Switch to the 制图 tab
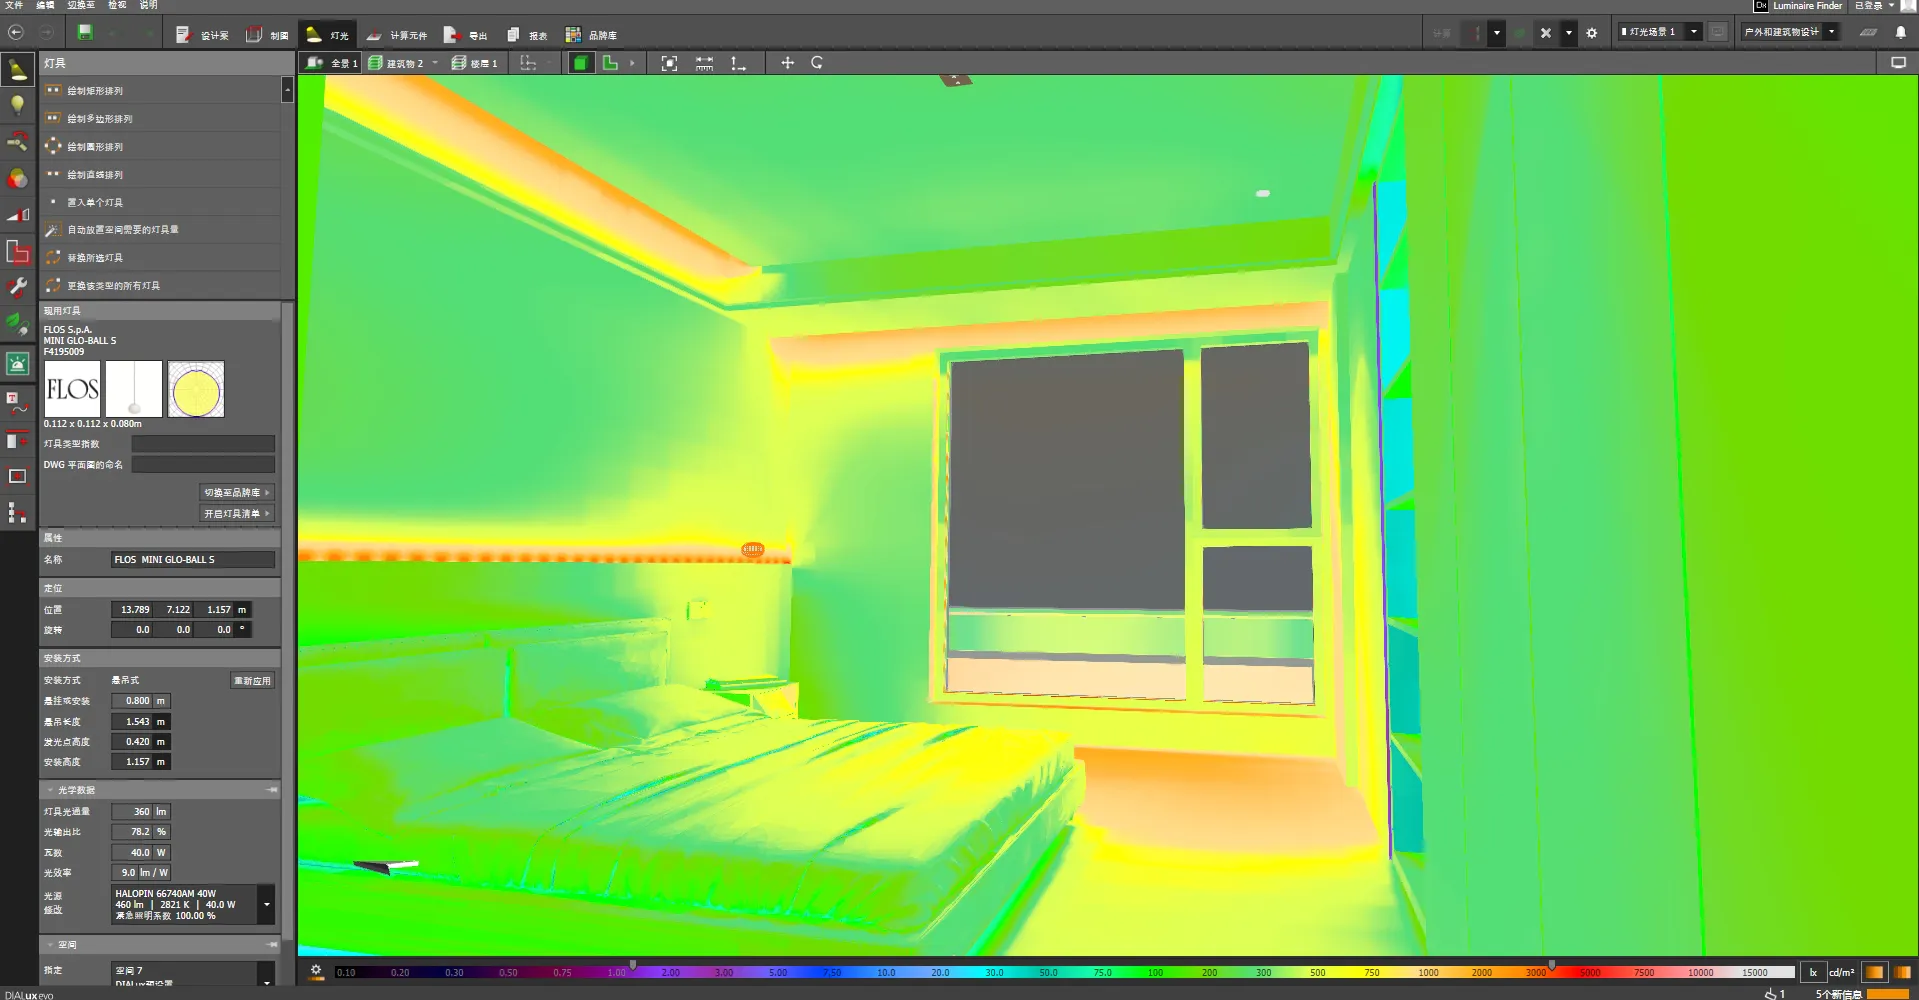 (x=268, y=35)
